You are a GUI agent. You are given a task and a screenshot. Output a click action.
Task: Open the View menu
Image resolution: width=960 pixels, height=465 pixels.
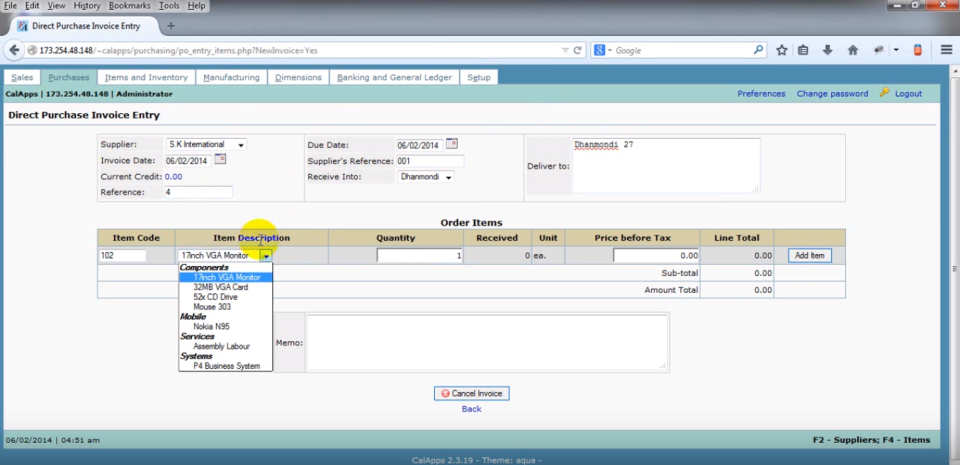tap(56, 6)
